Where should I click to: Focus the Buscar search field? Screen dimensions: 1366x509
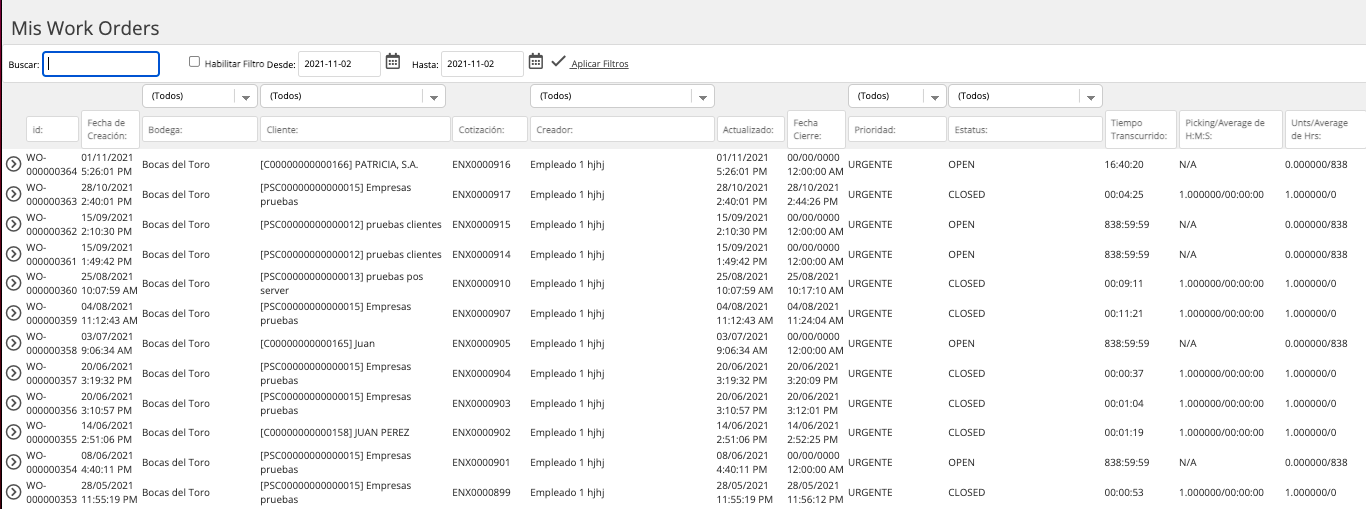(x=101, y=64)
